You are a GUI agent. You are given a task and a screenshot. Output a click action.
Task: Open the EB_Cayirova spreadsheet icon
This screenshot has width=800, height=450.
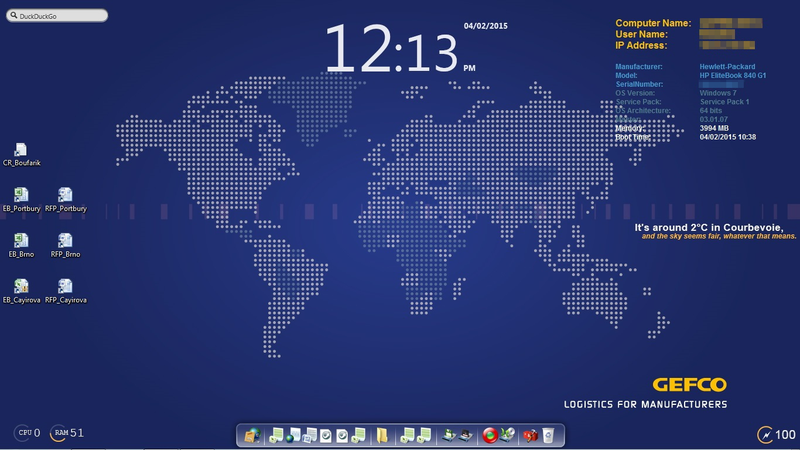click(x=21, y=291)
